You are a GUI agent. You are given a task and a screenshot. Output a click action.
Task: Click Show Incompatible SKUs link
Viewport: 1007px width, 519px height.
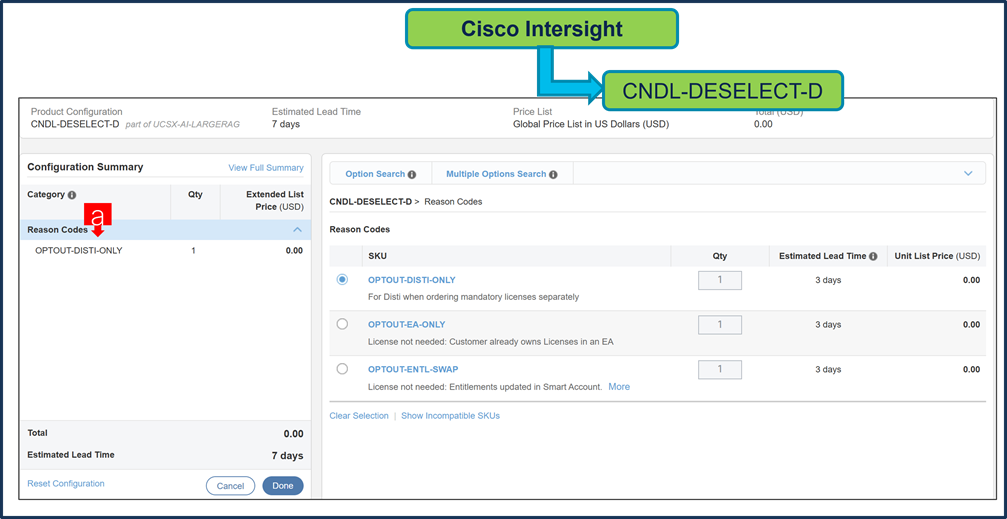[450, 416]
